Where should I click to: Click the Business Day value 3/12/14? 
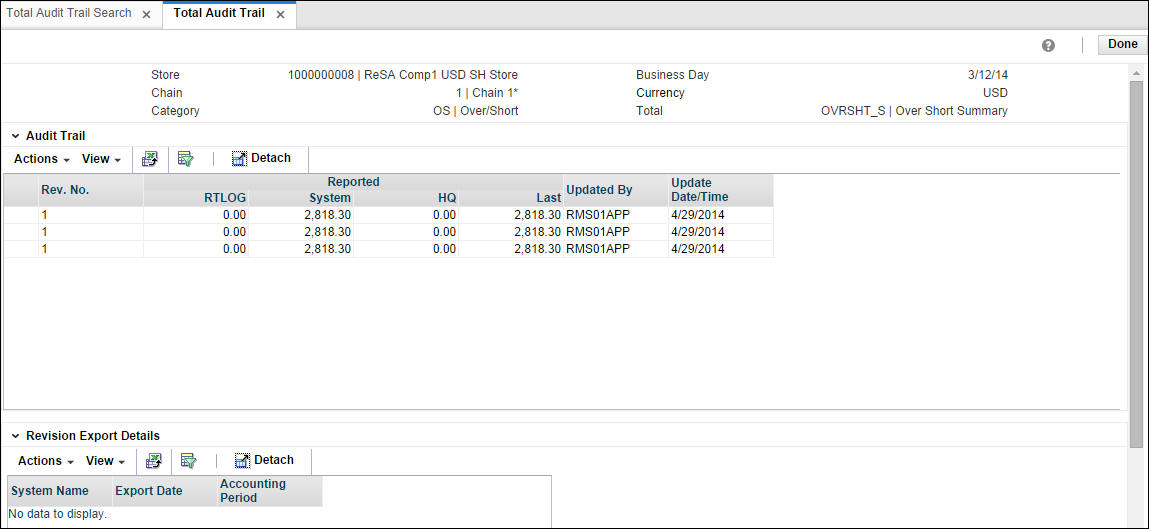click(988, 75)
